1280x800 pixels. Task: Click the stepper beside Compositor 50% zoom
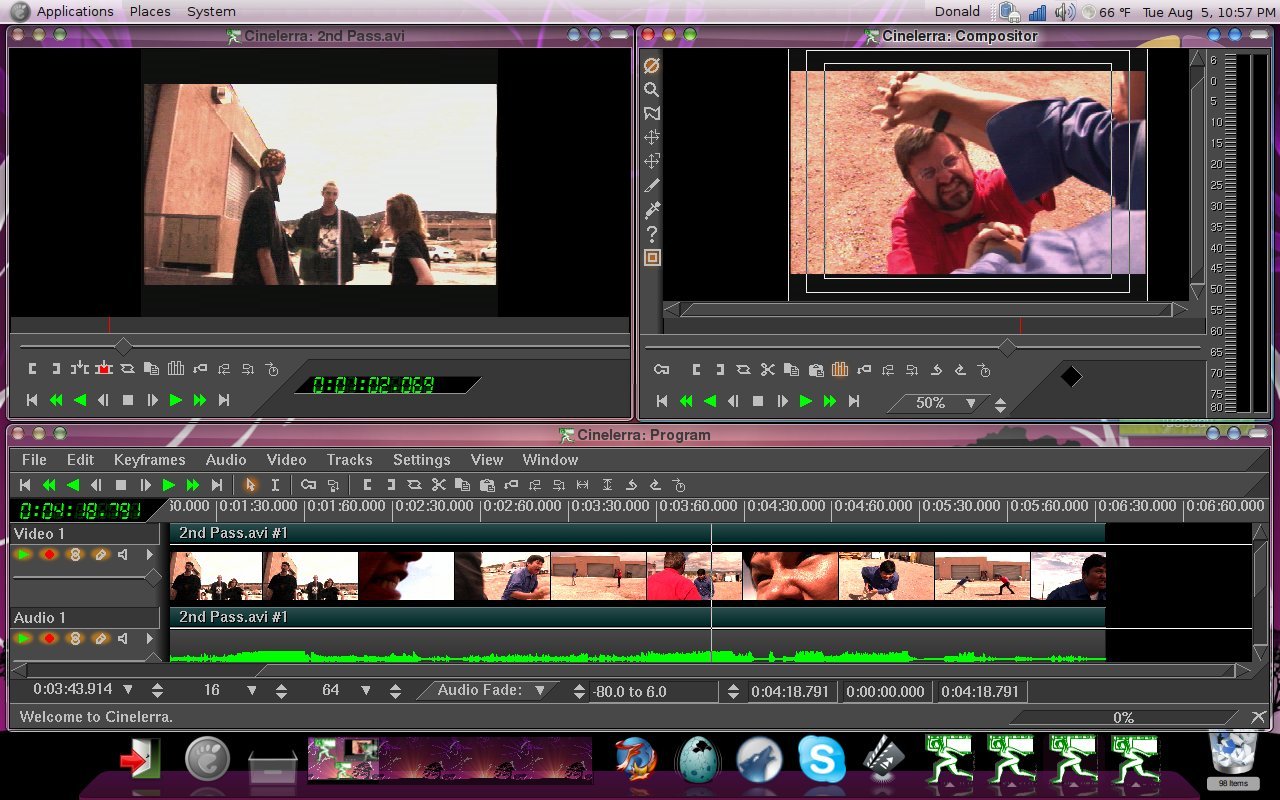pos(1000,405)
